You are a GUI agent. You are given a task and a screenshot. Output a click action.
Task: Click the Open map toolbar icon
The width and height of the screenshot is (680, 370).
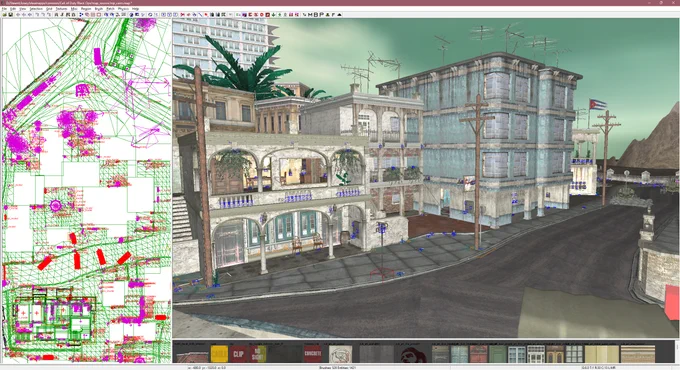pyautogui.click(x=4, y=15)
